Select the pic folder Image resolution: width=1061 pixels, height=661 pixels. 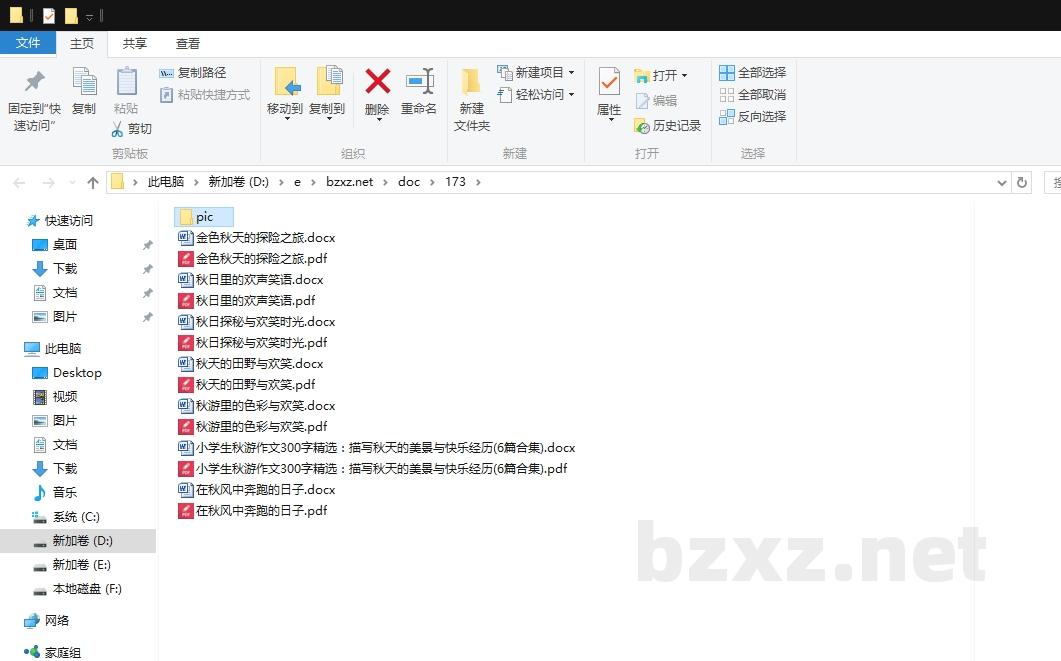[x=204, y=217]
